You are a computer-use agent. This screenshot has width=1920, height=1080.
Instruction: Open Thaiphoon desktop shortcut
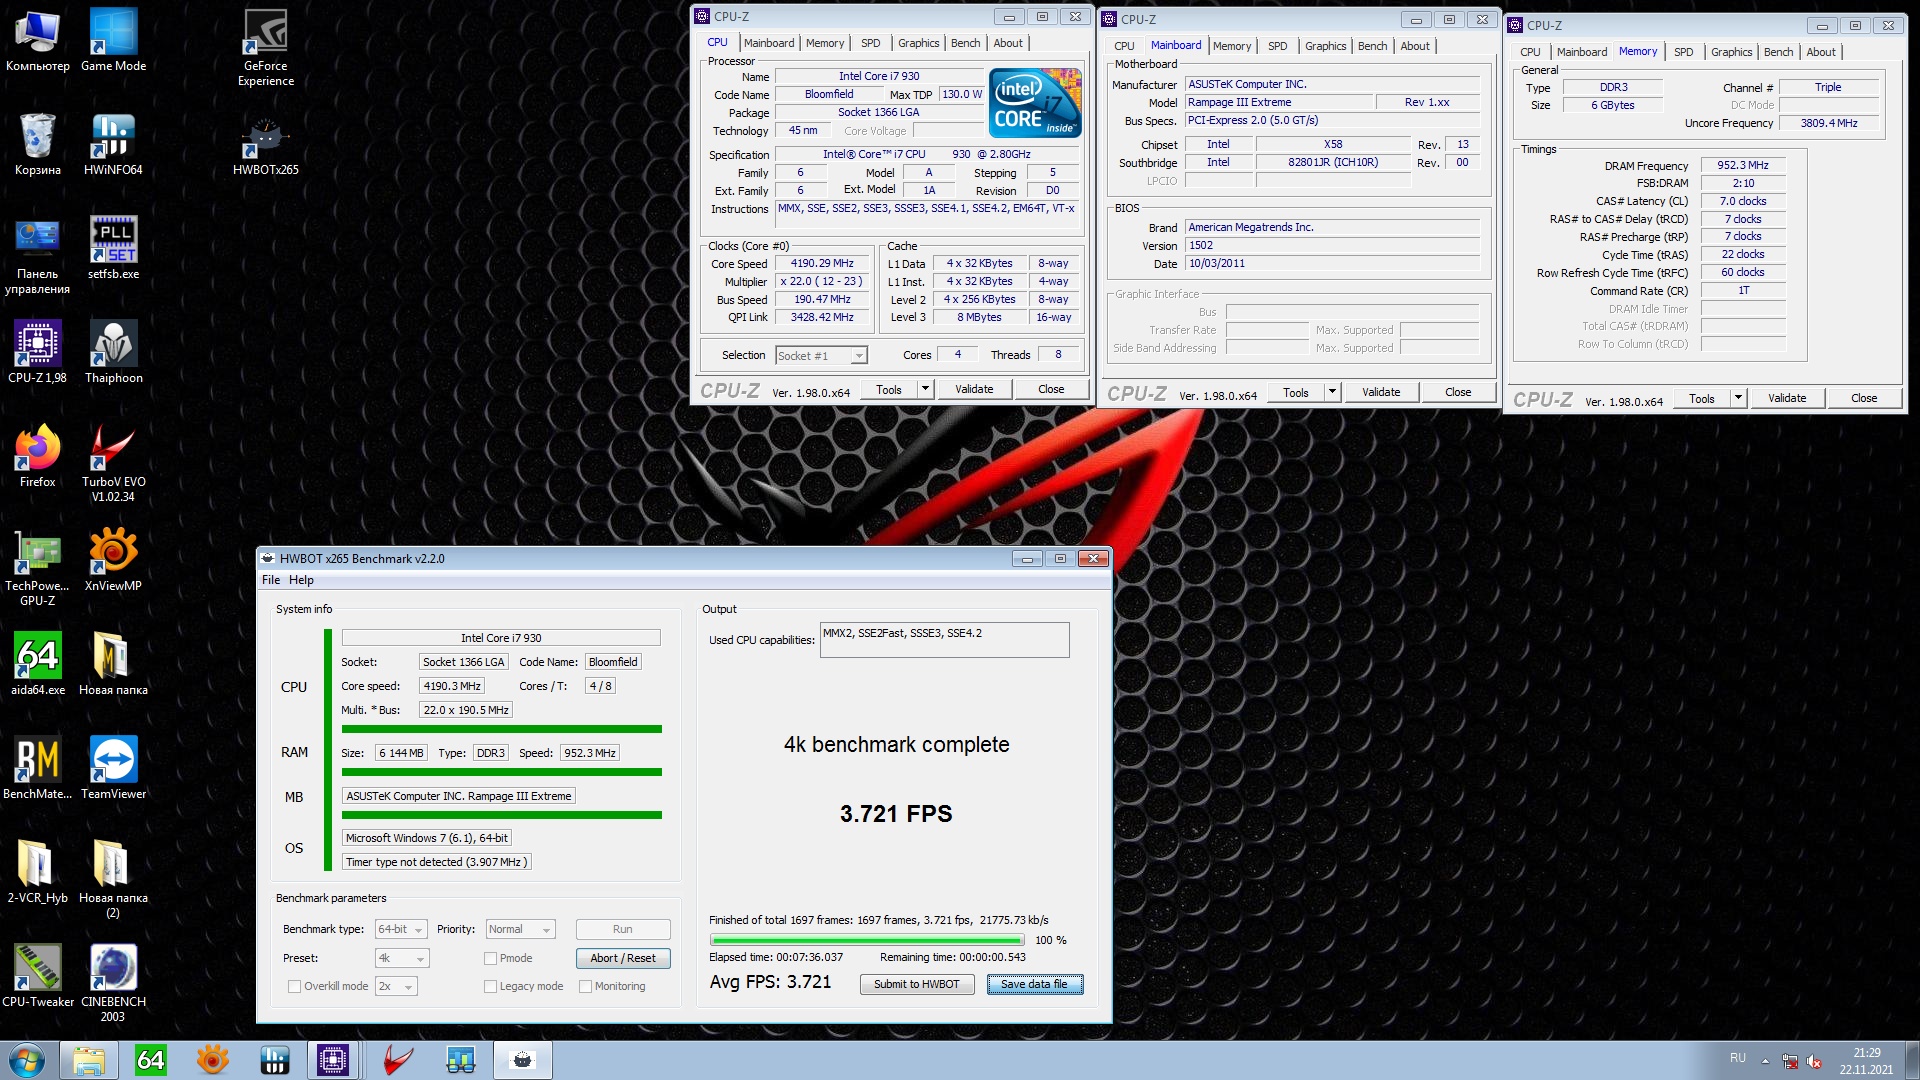click(x=113, y=352)
